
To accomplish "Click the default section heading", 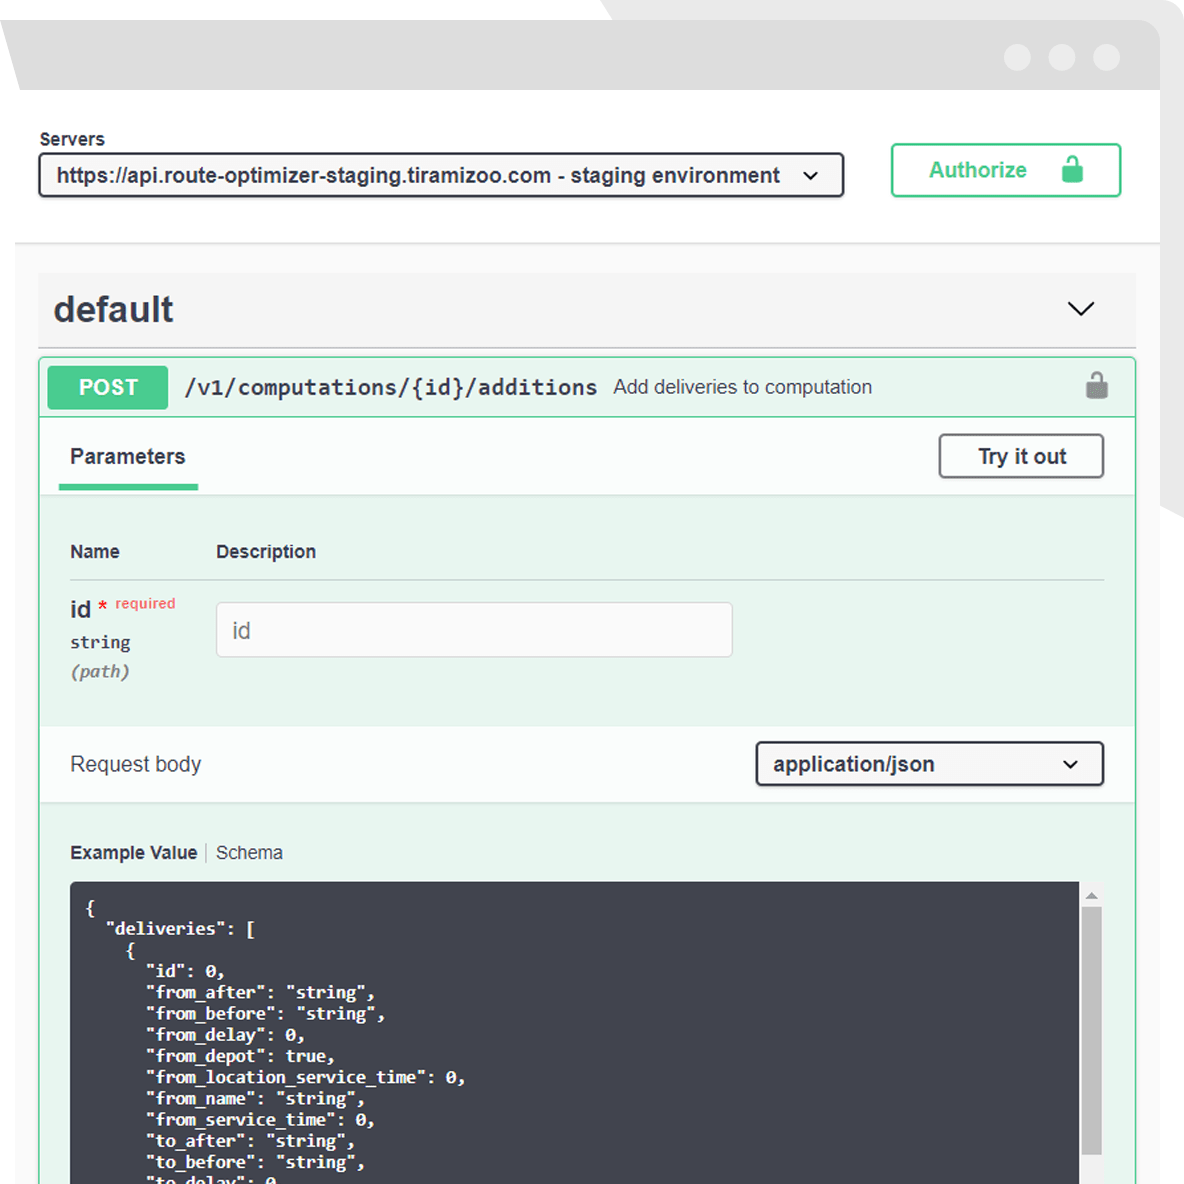I will click(x=114, y=310).
